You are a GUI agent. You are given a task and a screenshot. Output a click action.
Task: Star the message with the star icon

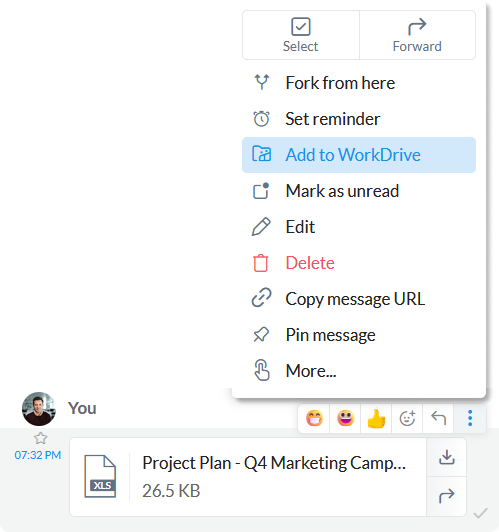40,438
